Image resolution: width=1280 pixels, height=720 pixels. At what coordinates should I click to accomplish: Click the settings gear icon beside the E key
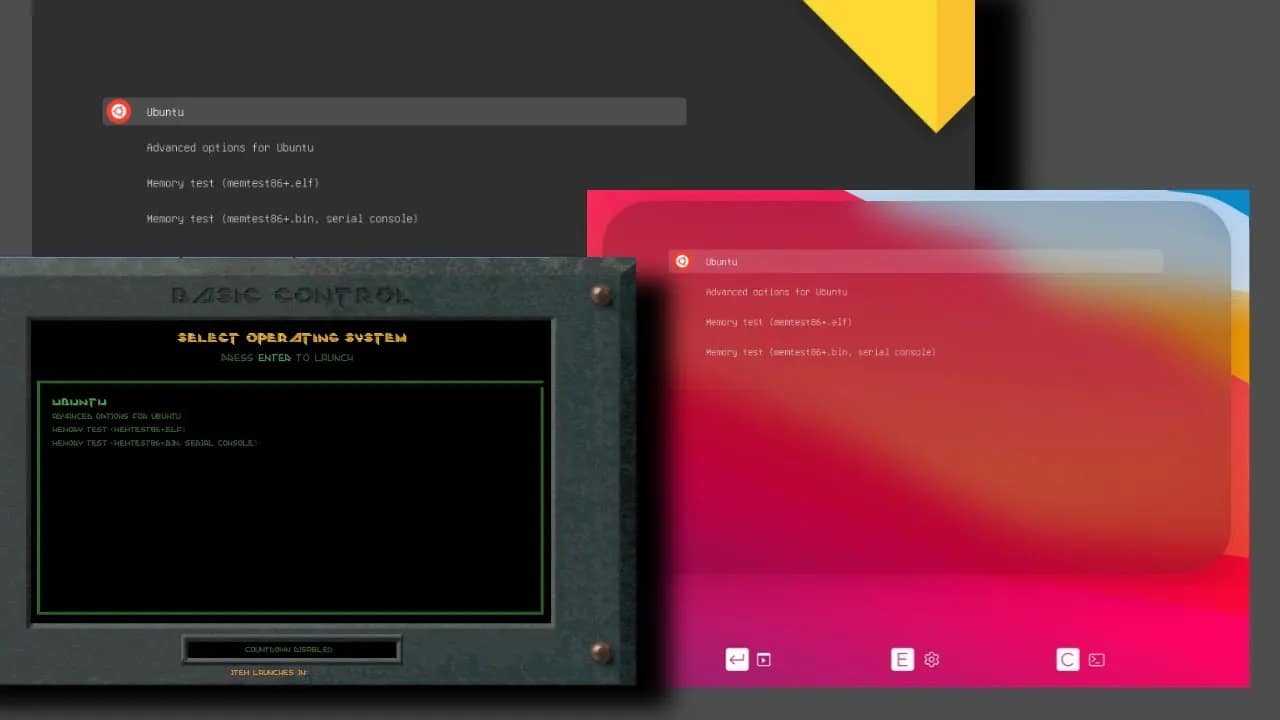pyautogui.click(x=931, y=659)
